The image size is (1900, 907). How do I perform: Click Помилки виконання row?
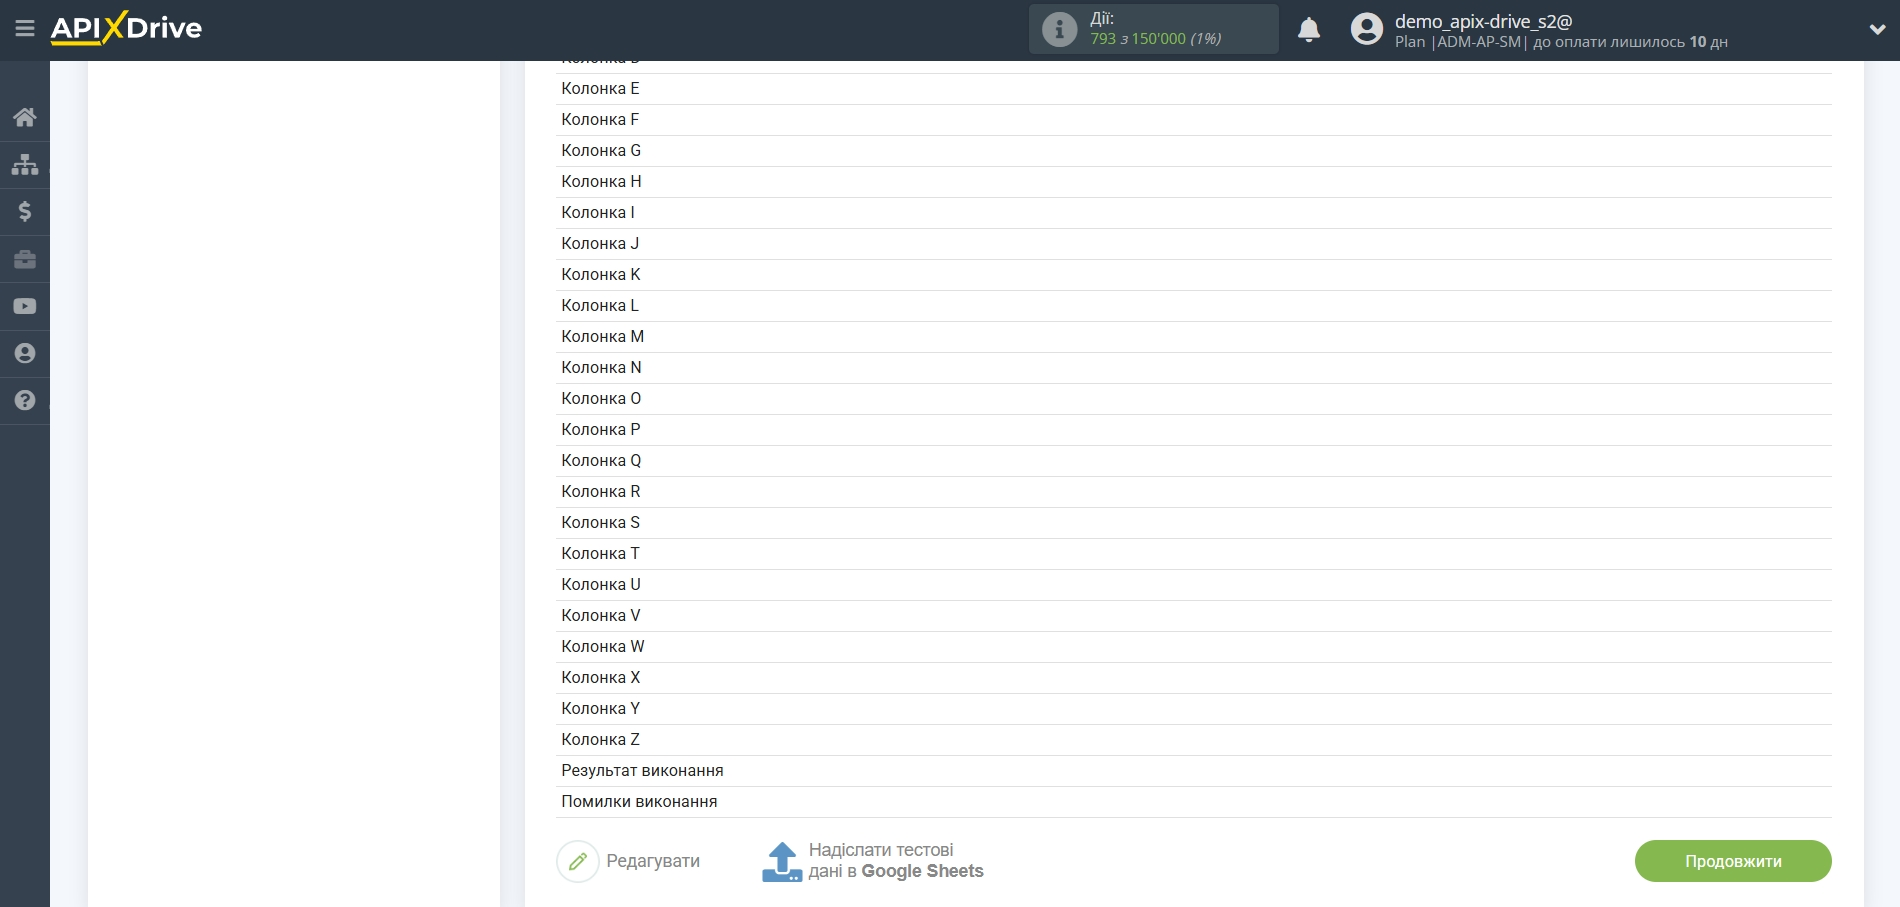[1194, 802]
